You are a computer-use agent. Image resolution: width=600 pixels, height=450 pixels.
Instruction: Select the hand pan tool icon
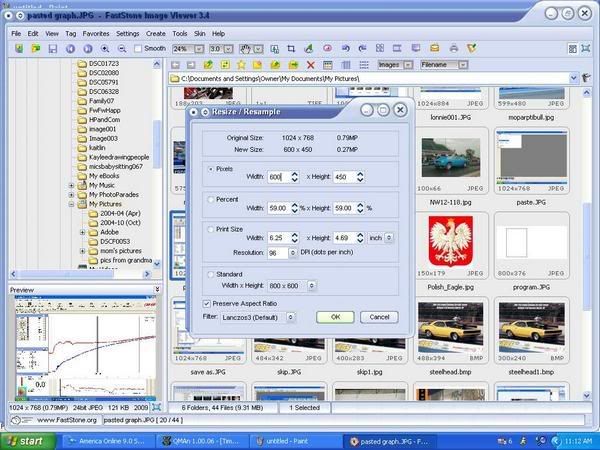(245, 49)
